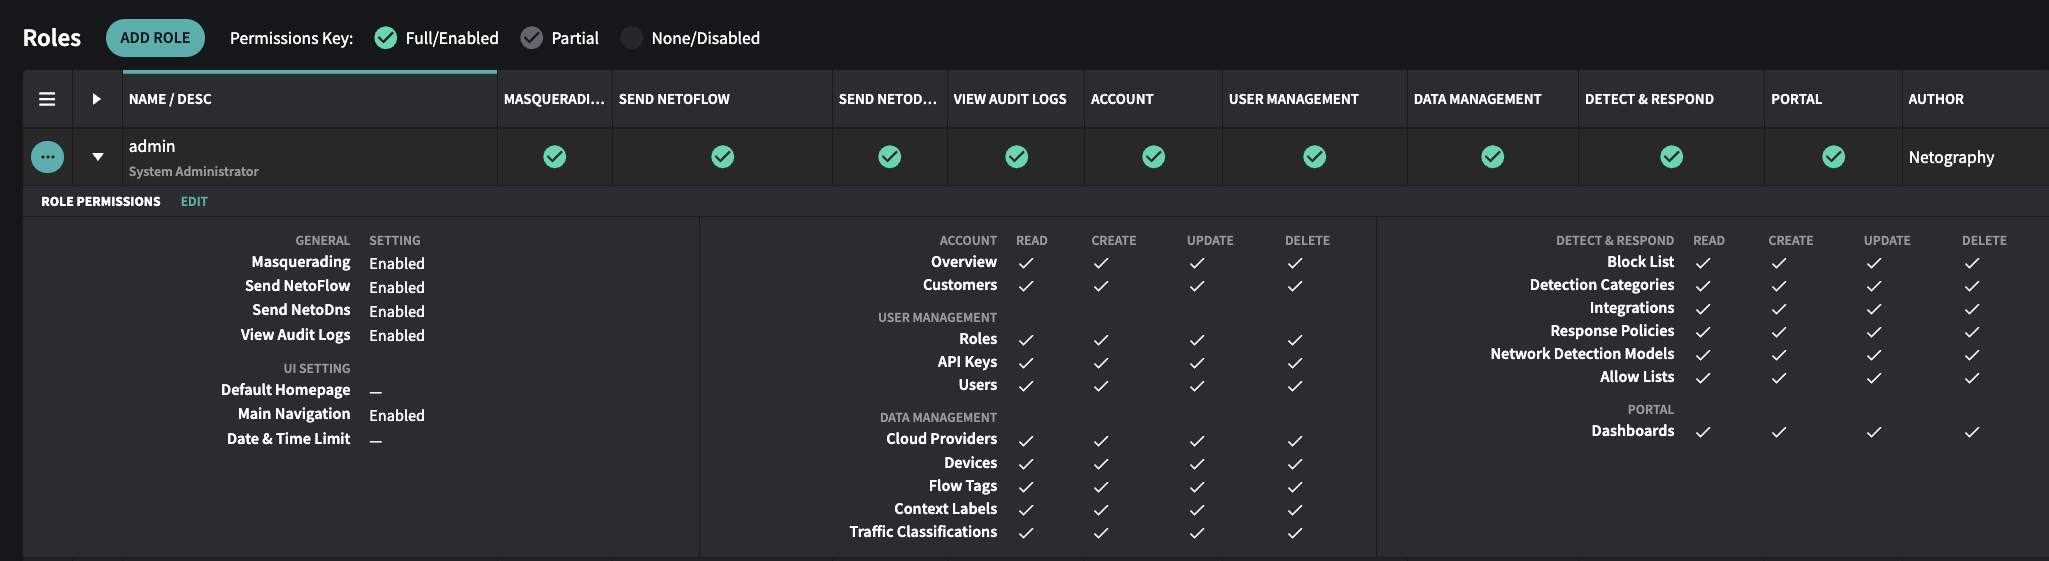Click admin's User Management green check icon
This screenshot has height=561, width=2049.
coord(1314,157)
